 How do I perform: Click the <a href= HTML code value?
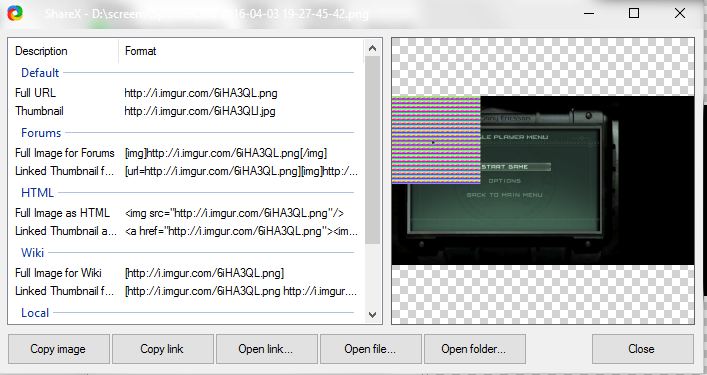pos(241,231)
